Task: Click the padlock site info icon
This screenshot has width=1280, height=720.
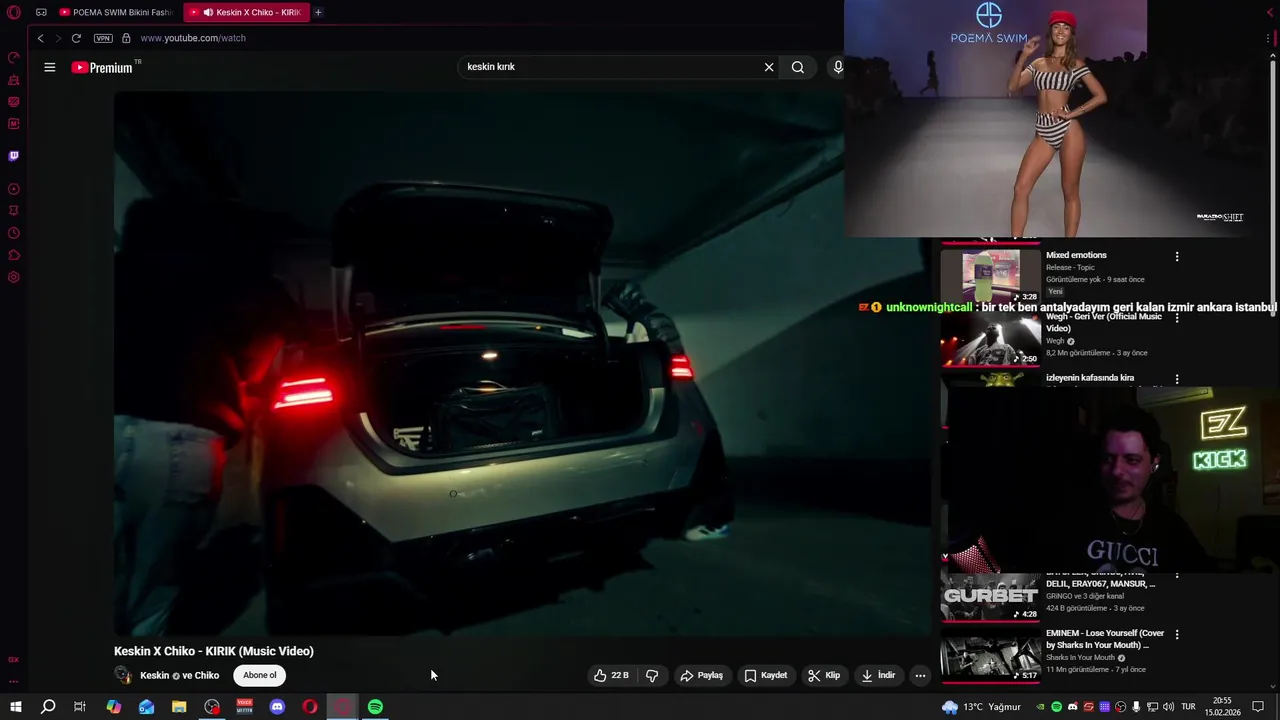Action: [126, 38]
